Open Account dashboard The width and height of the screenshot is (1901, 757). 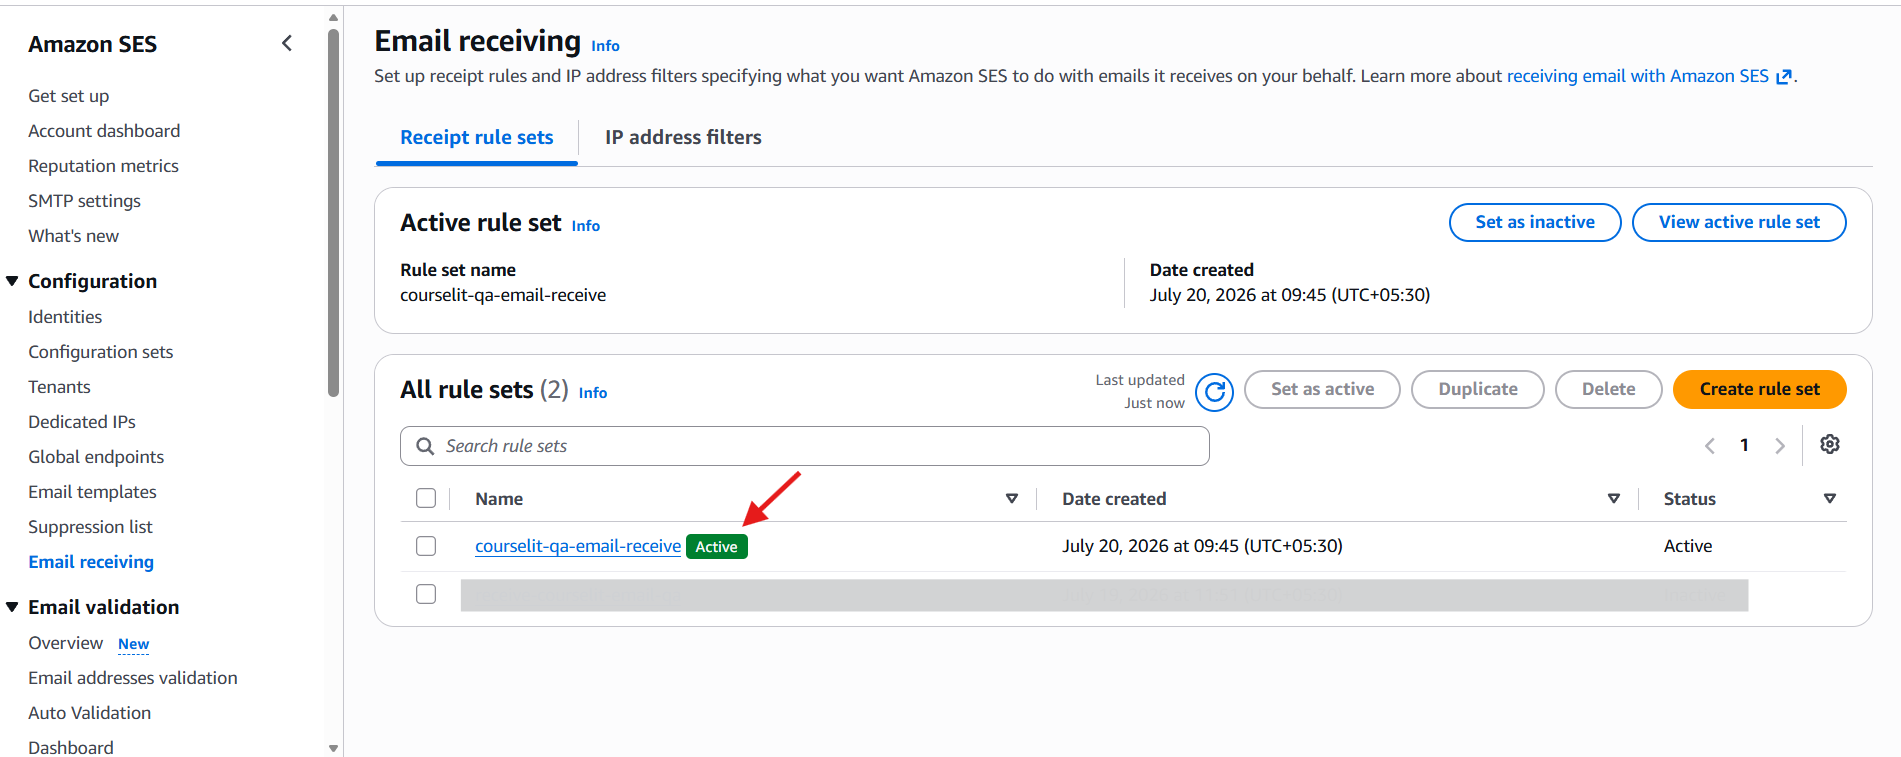(104, 131)
